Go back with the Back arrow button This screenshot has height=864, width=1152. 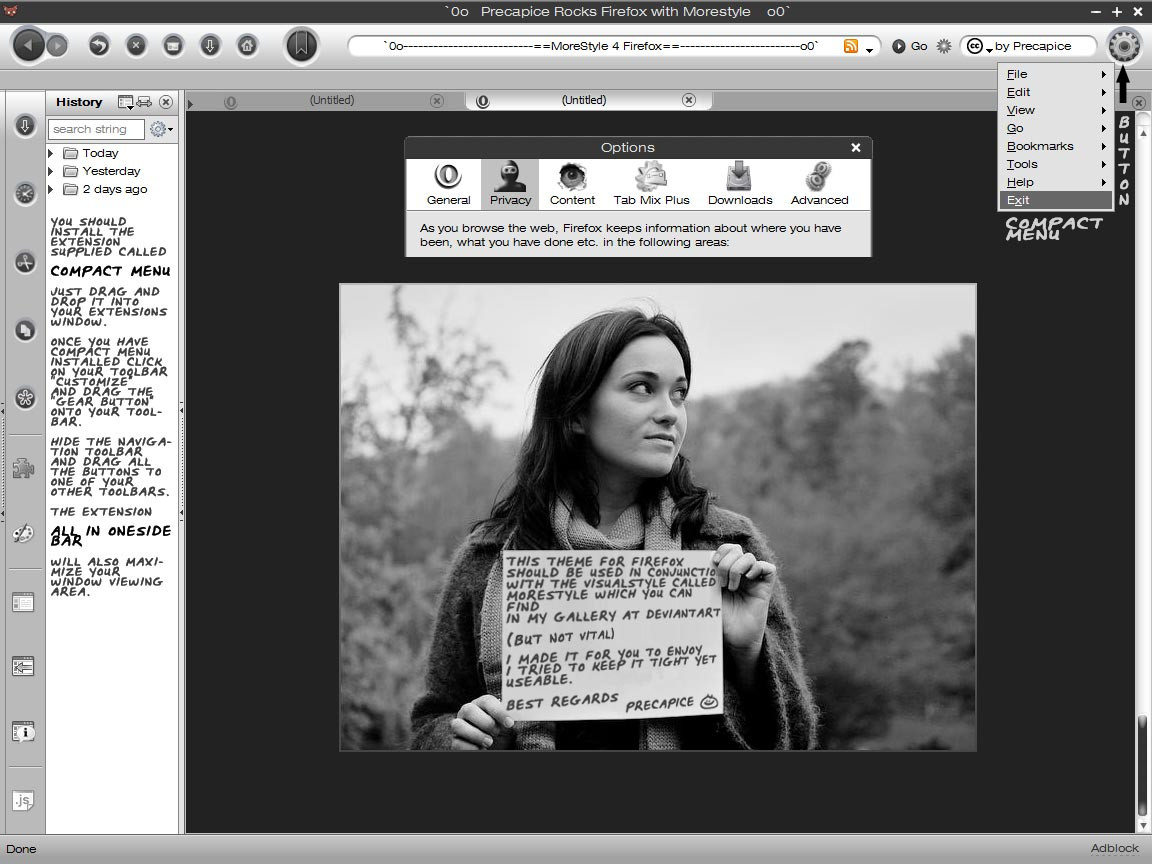point(28,46)
